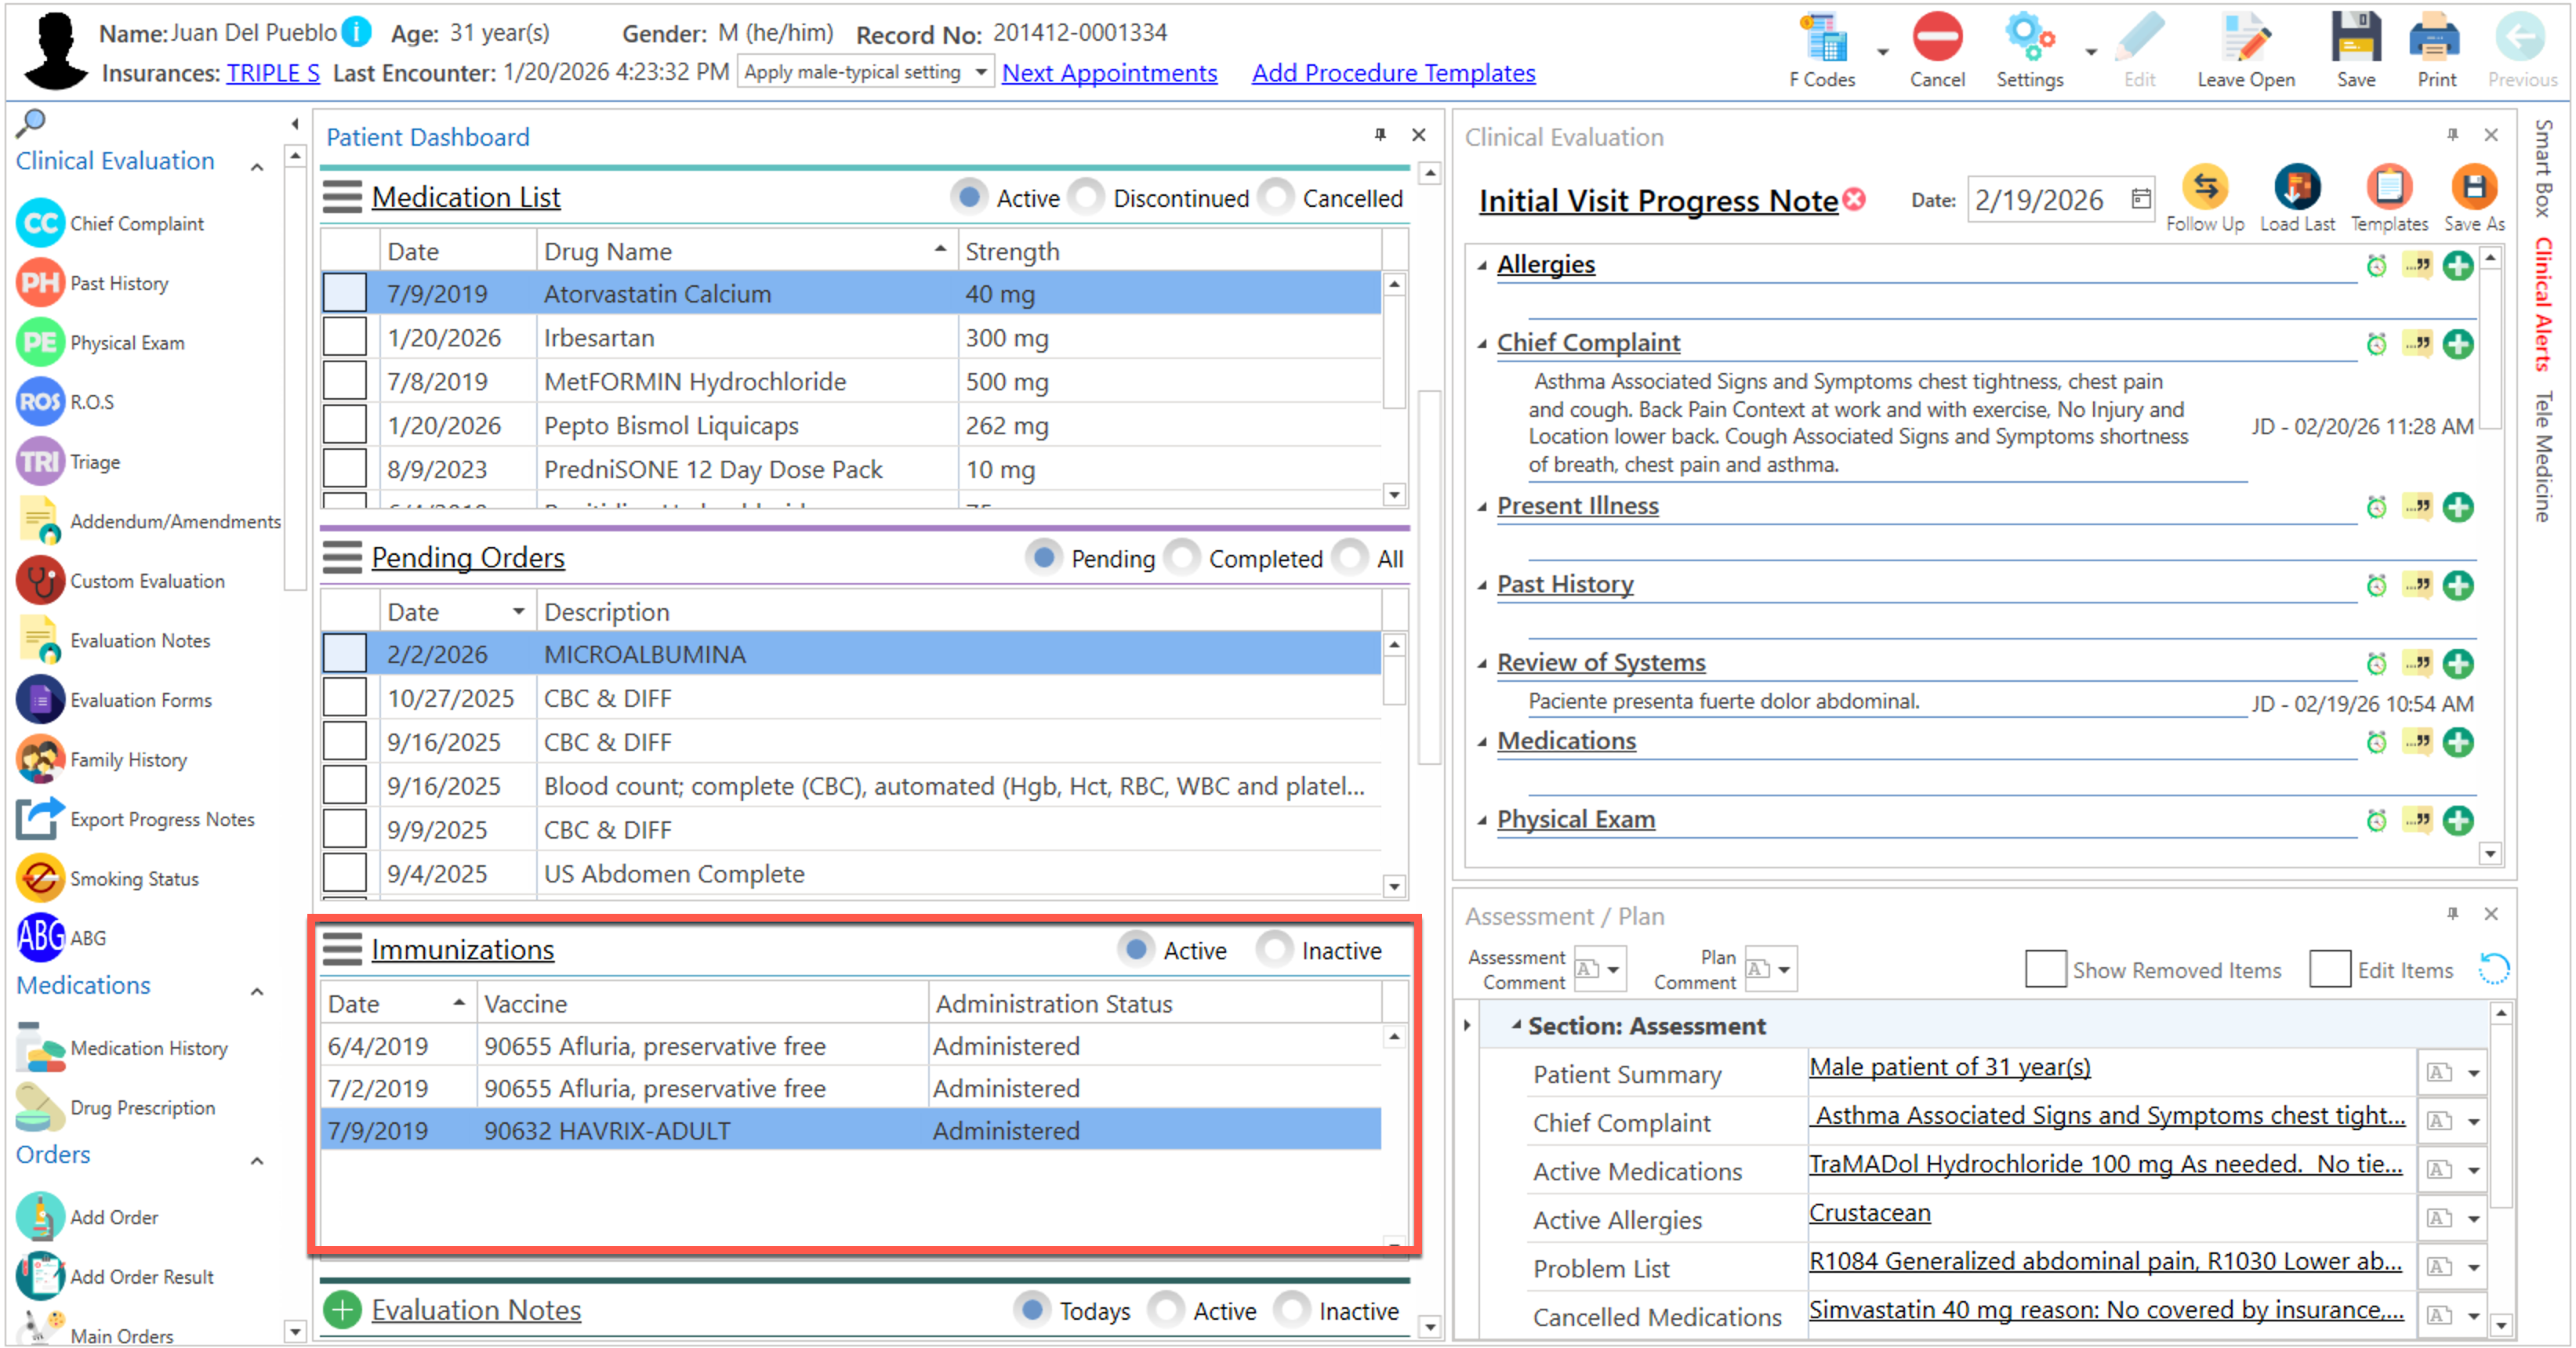Open Chief Complaint from sidebar
This screenshot has width=2576, height=1348.
[x=136, y=224]
